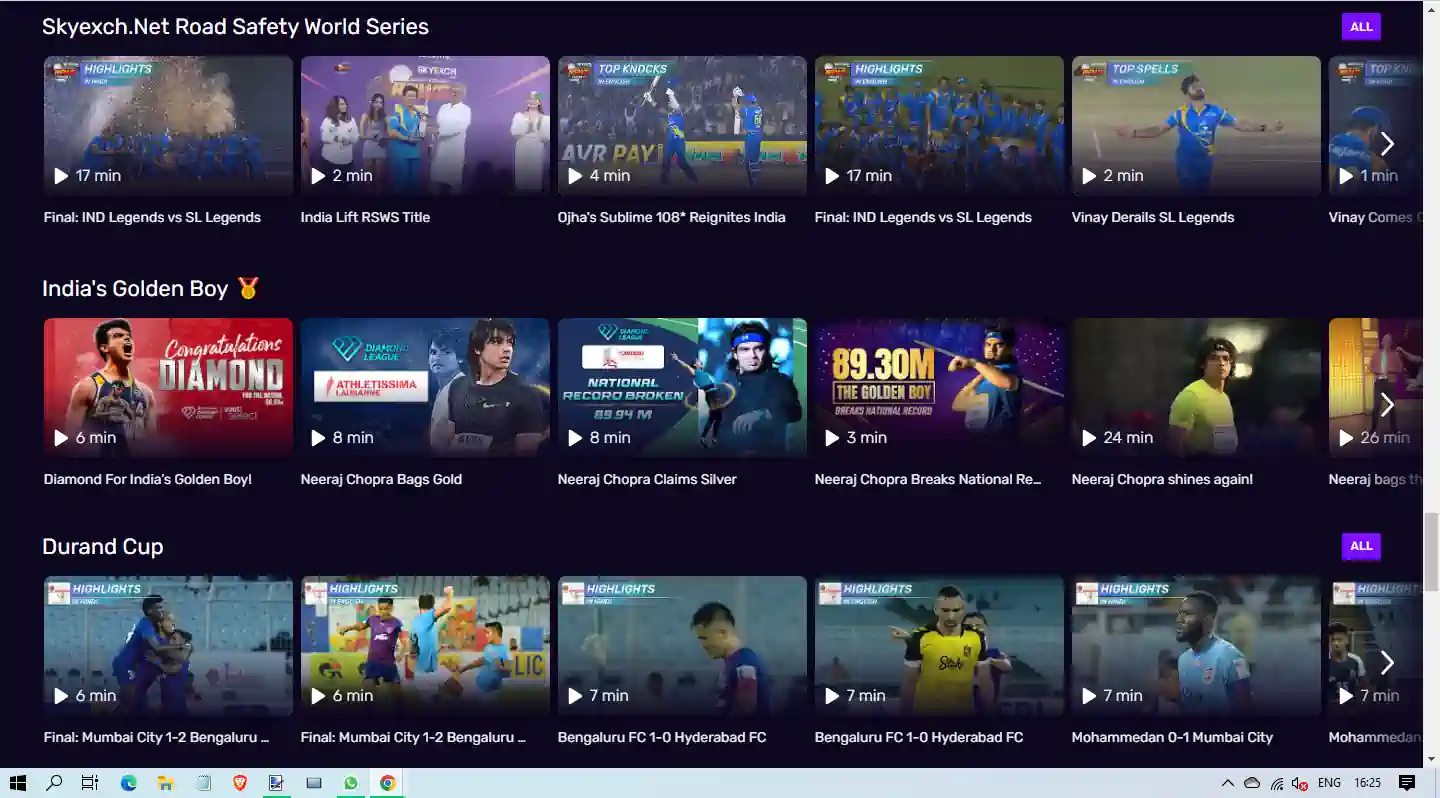Open taskbar search magnifier

tap(55, 783)
